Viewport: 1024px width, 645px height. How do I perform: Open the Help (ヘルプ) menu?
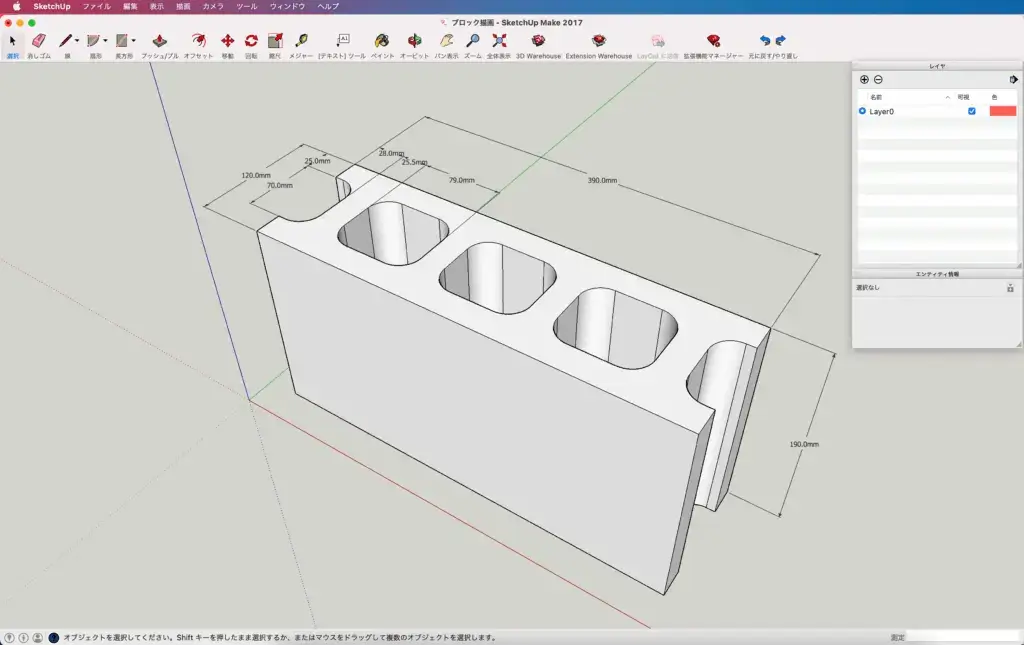pos(328,7)
